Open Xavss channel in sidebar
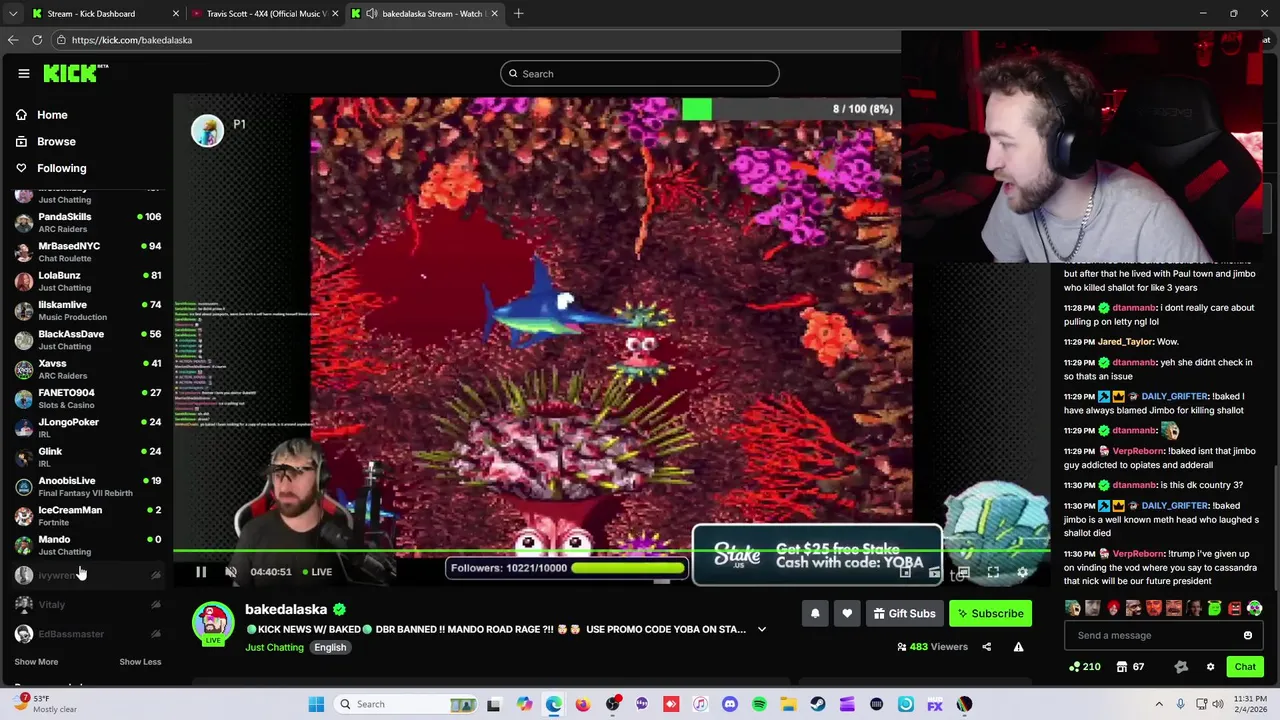Viewport: 1280px width, 720px height. (x=87, y=368)
